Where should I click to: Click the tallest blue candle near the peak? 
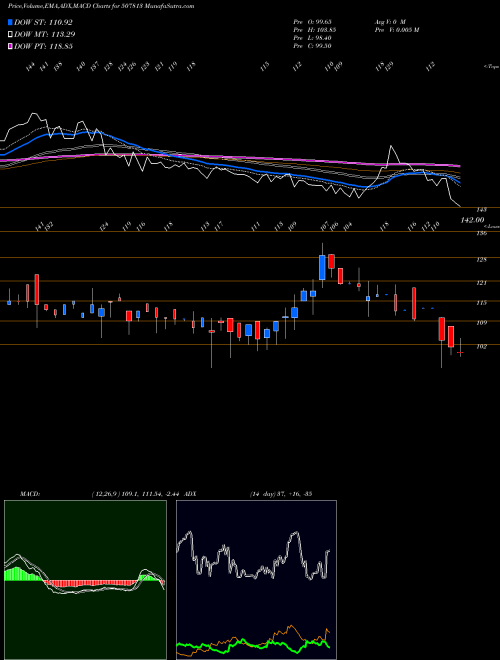(x=322, y=267)
